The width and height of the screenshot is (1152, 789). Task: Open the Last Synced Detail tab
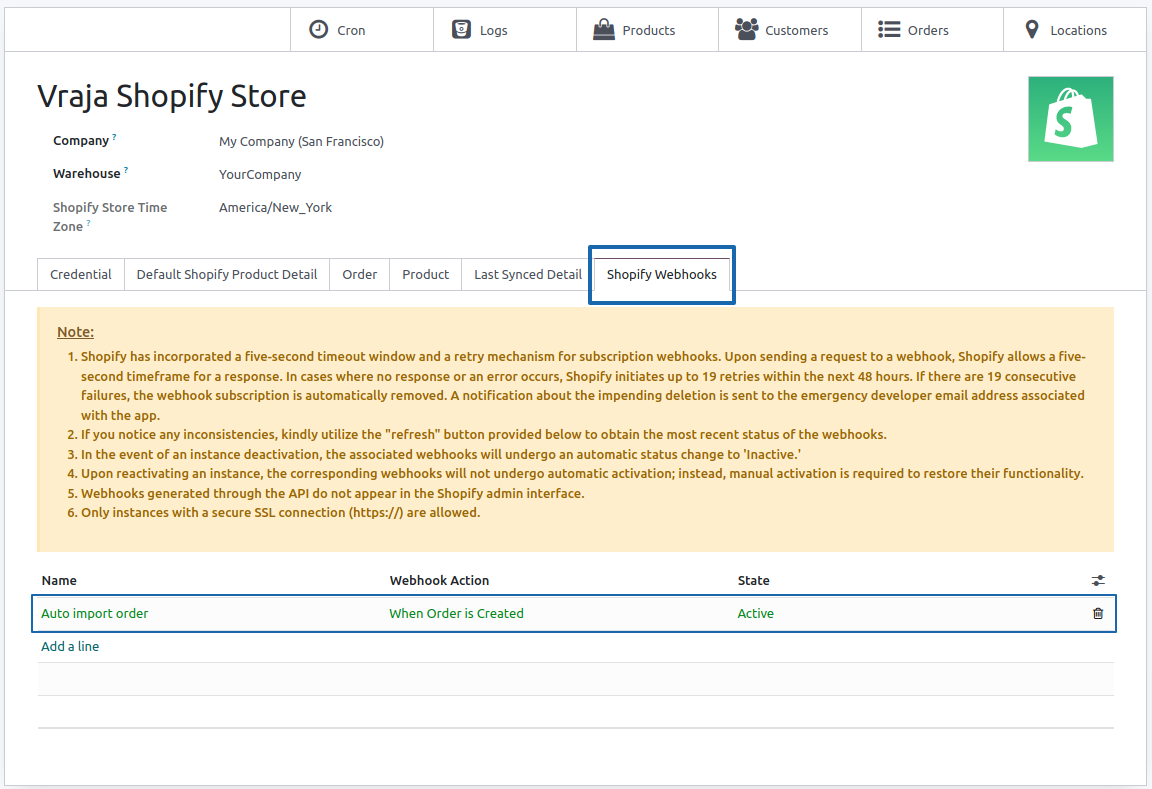pyautogui.click(x=528, y=275)
